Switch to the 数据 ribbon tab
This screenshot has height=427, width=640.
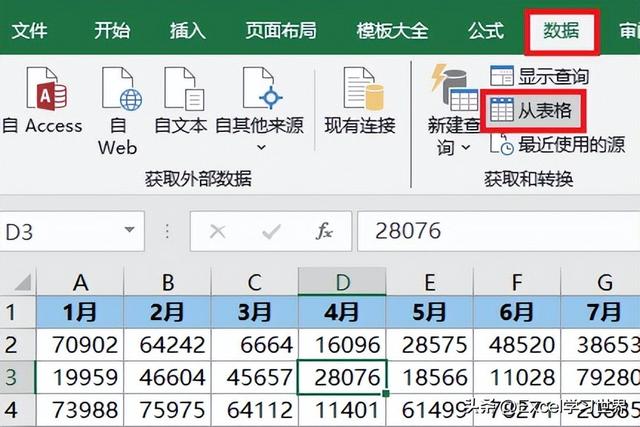[562, 31]
